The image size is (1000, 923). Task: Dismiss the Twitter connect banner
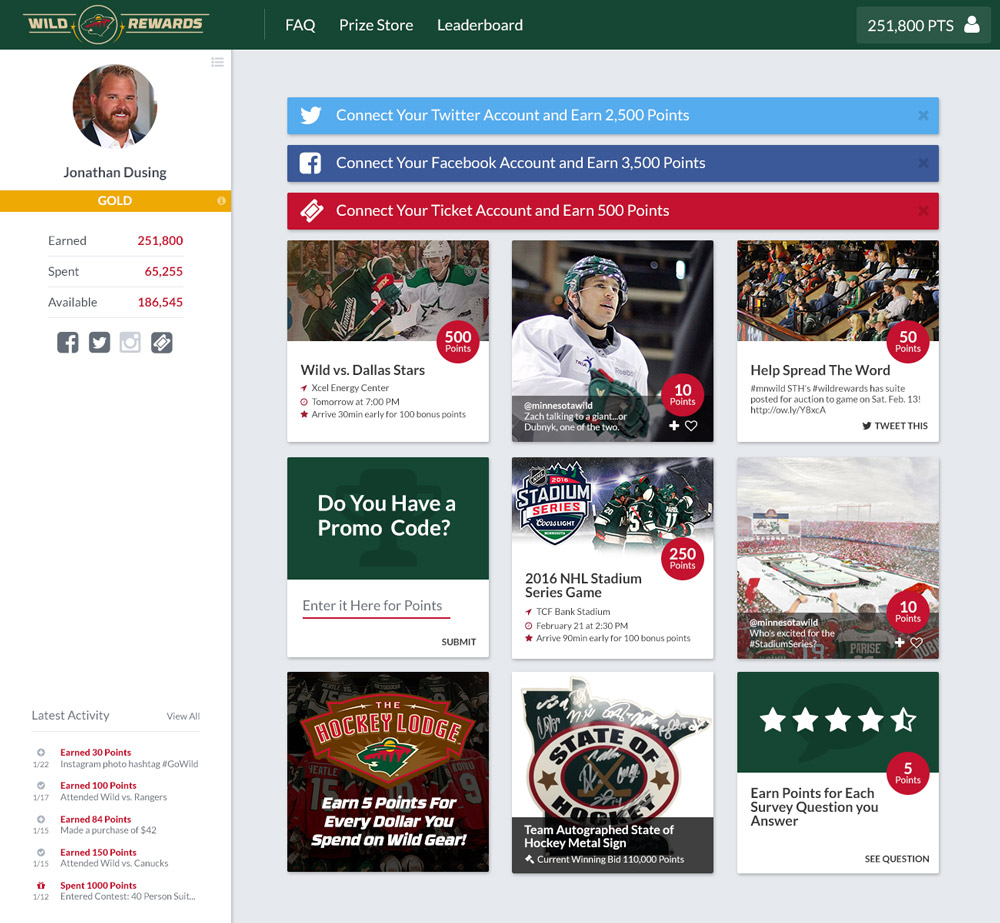[923, 115]
